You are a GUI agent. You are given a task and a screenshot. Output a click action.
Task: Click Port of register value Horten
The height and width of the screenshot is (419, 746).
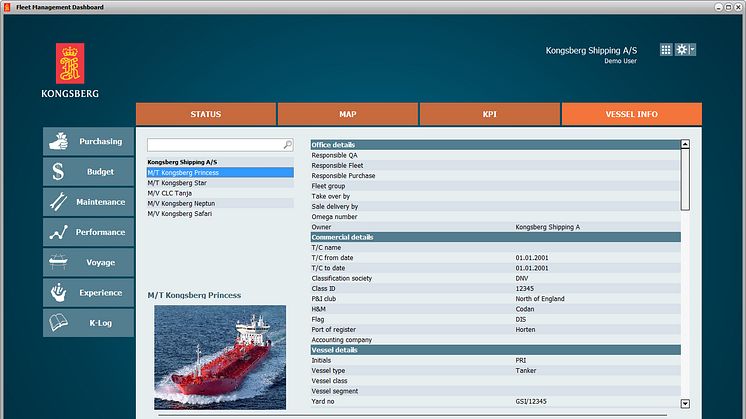pos(525,329)
